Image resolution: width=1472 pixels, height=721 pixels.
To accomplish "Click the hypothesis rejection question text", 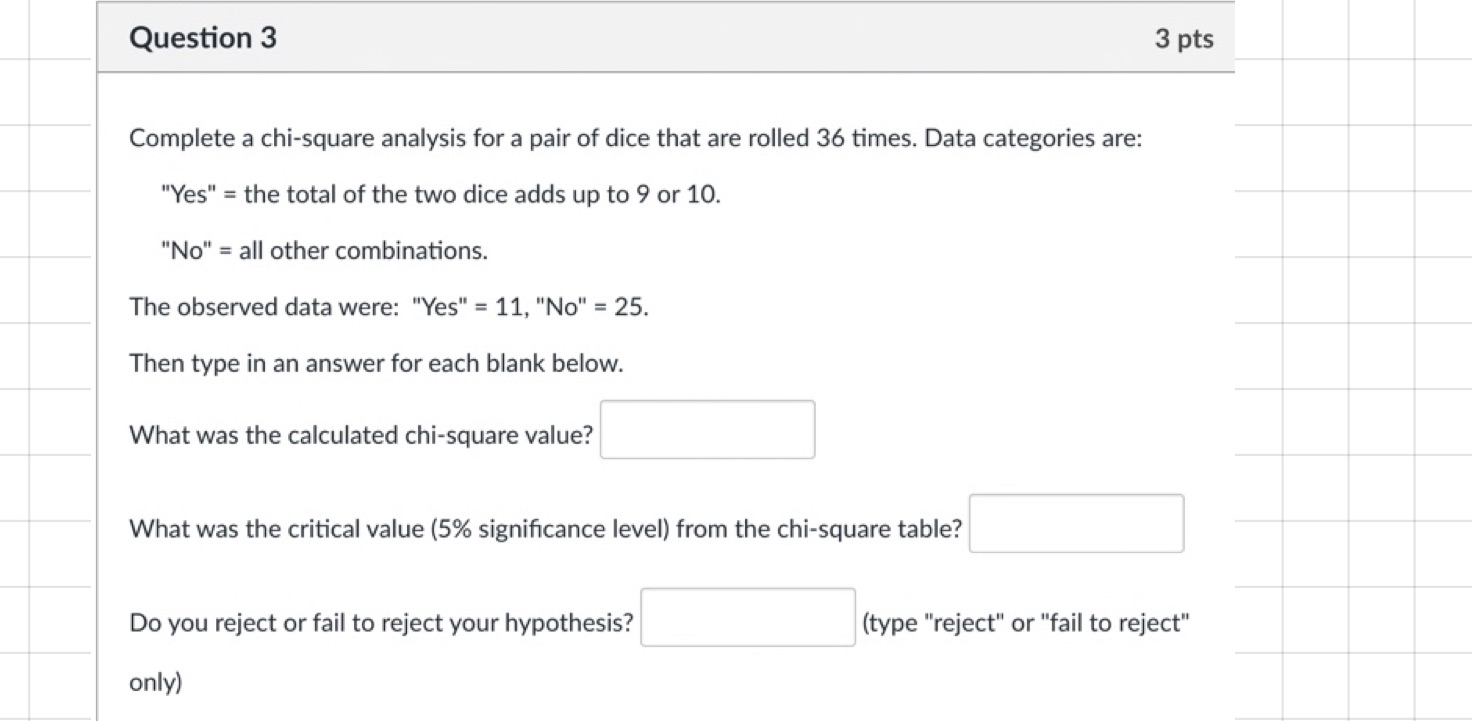I will (x=380, y=622).
